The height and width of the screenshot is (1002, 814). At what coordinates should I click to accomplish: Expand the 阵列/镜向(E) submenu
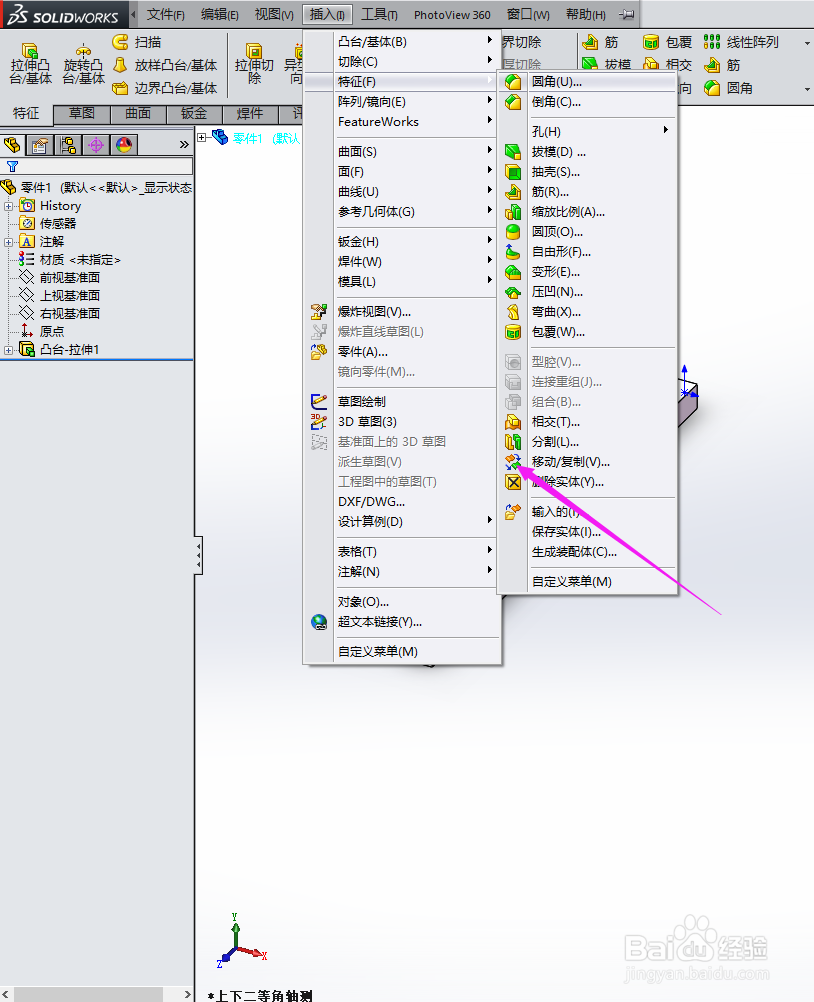click(402, 102)
